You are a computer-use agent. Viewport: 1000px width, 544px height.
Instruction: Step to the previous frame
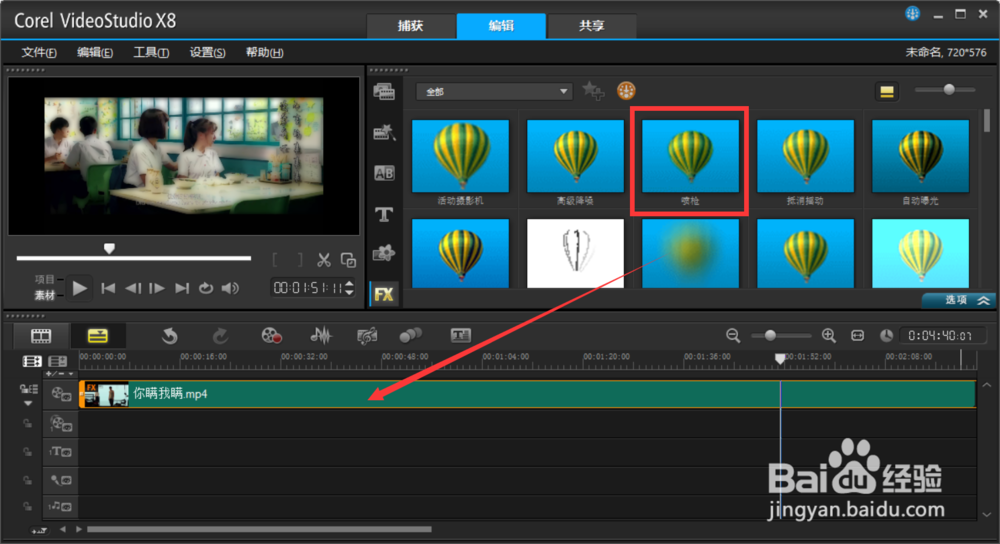pos(133,288)
